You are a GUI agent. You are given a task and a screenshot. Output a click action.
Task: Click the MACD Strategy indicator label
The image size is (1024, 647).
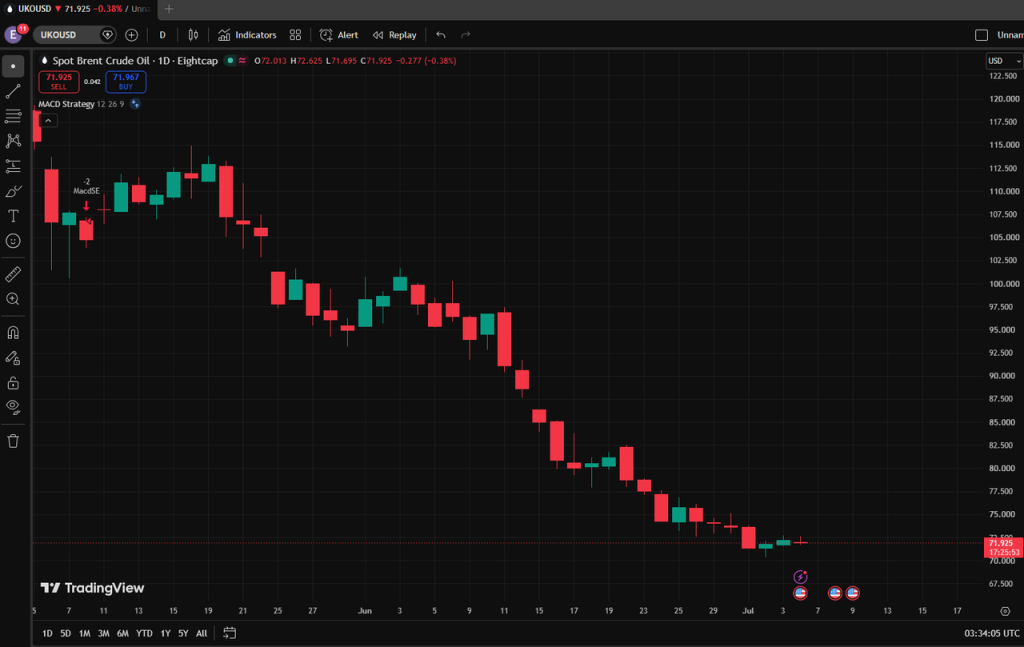click(x=66, y=104)
